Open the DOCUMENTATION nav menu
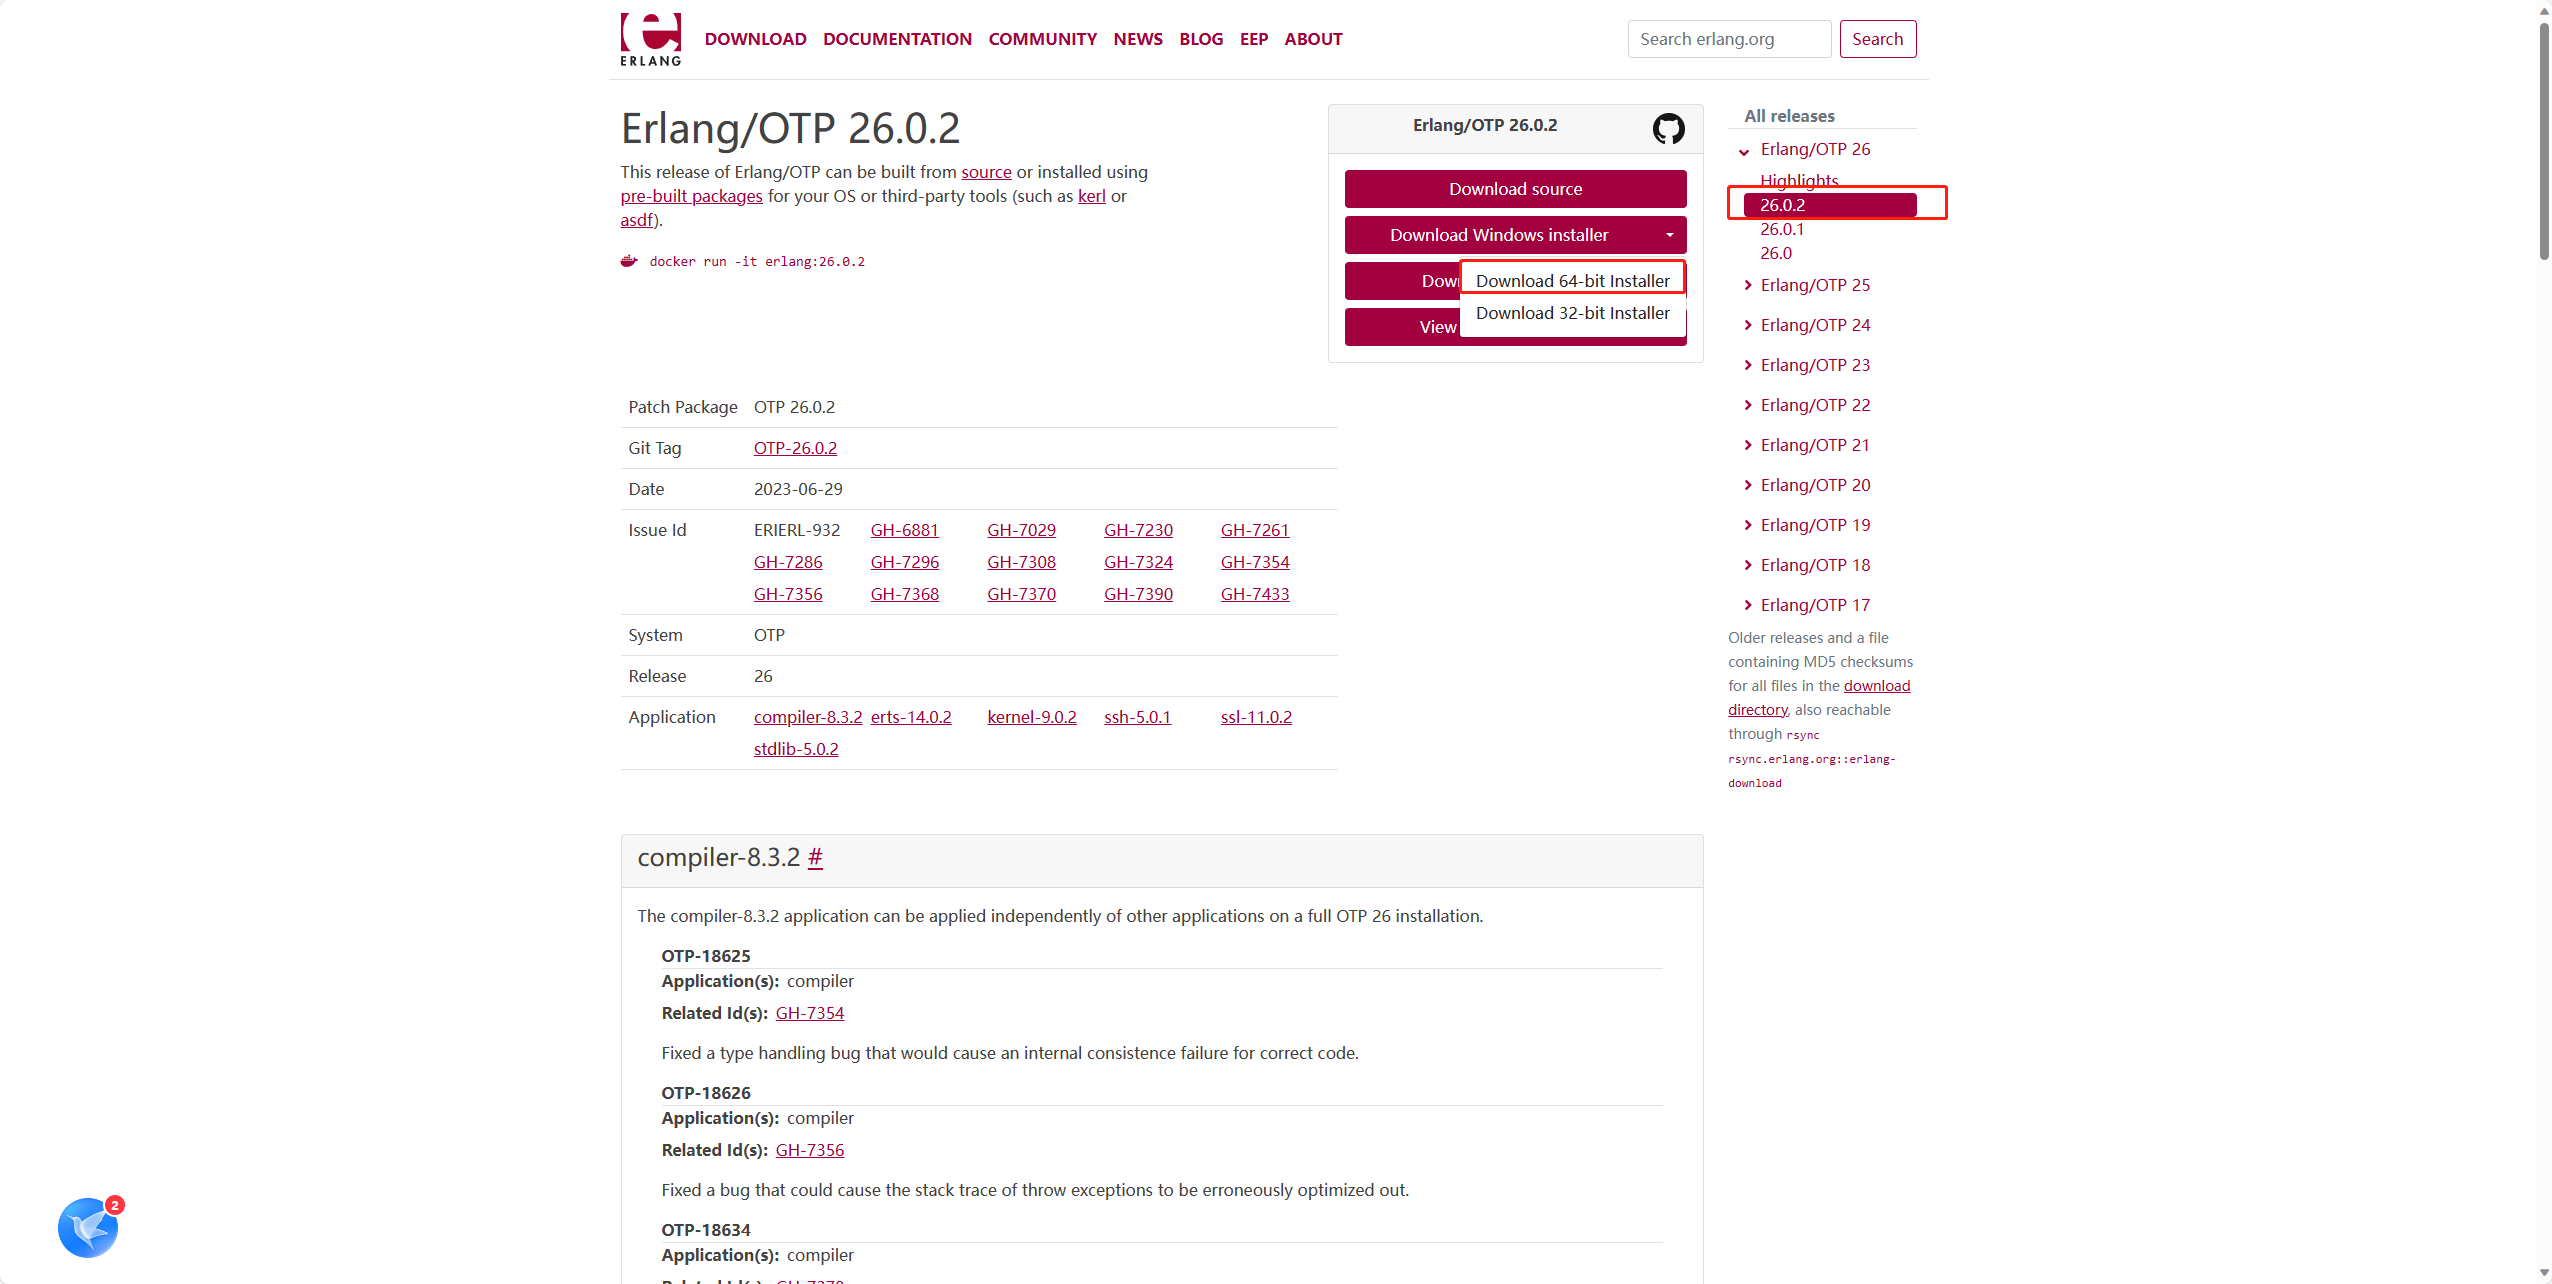Image resolution: width=2552 pixels, height=1284 pixels. point(897,39)
